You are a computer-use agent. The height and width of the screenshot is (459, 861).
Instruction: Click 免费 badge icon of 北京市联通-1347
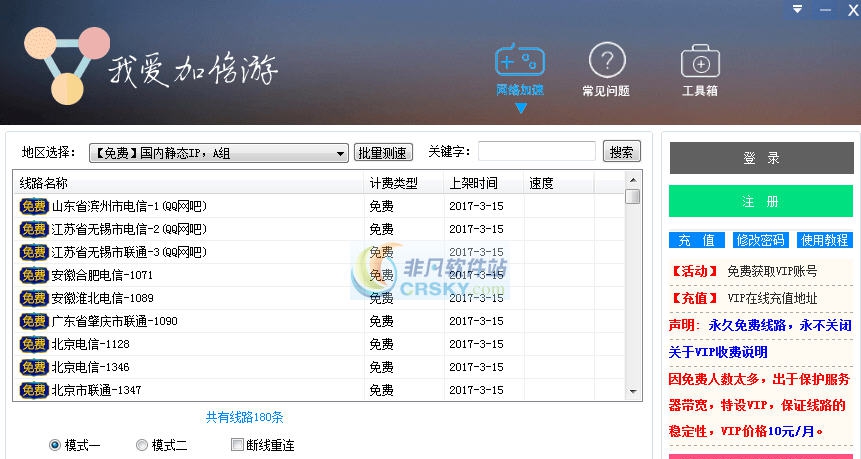[34, 390]
